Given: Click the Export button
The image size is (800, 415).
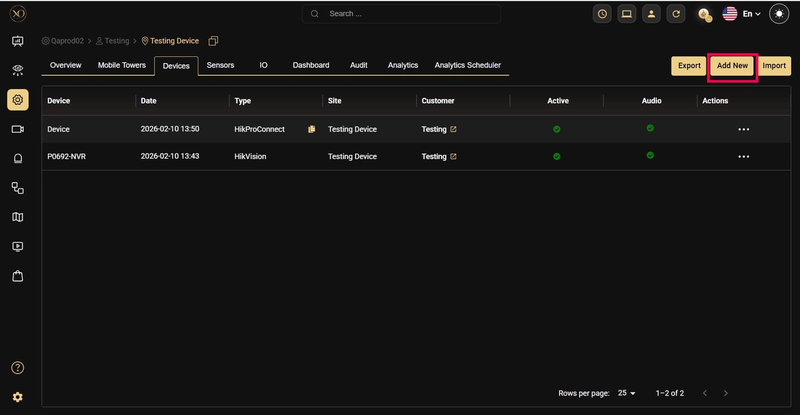Looking at the screenshot, I should tap(689, 66).
